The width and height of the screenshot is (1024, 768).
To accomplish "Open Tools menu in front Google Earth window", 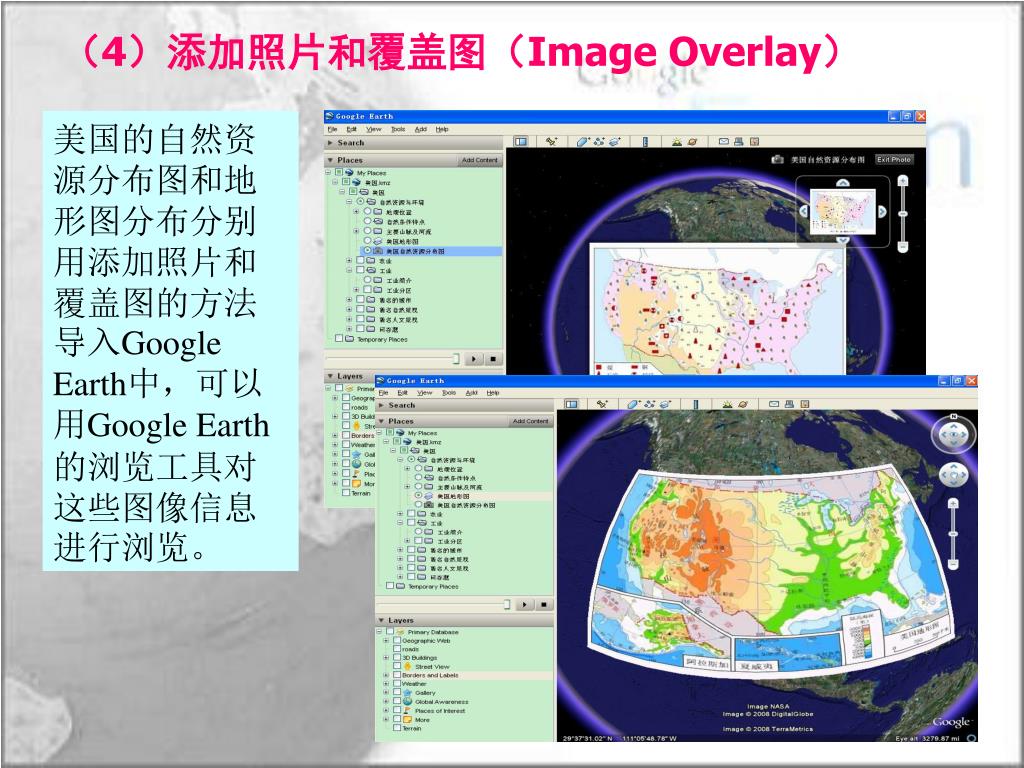I will point(449,392).
